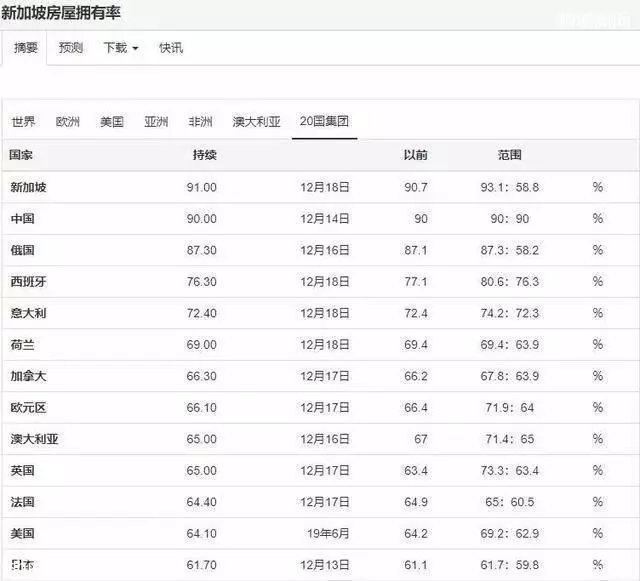Open the 新加坡 country link
Screen dimensions: 640x581
(29, 187)
